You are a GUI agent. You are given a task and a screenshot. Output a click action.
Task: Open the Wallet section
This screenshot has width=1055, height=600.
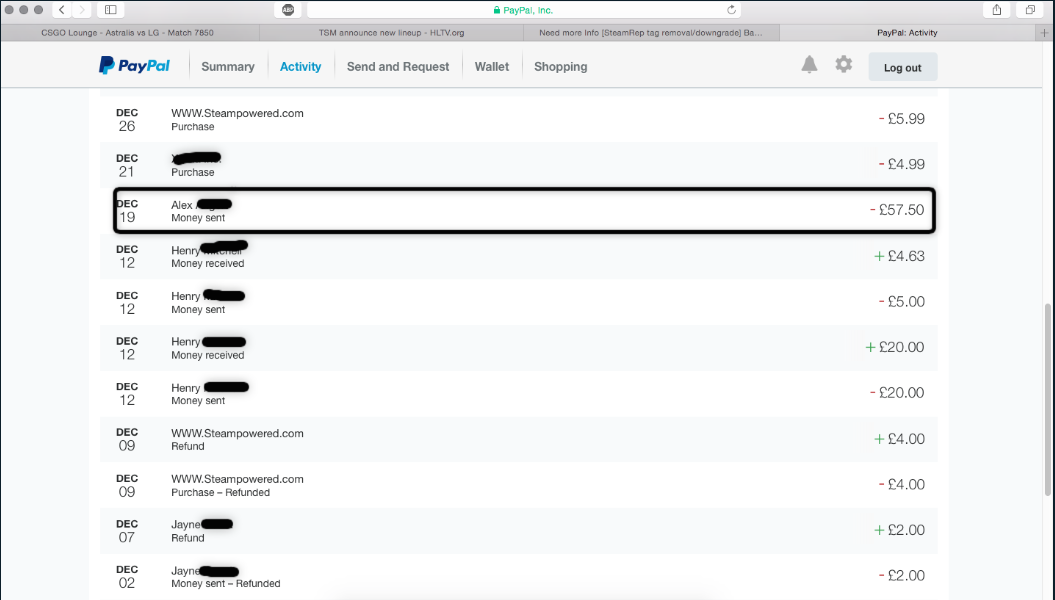pos(492,67)
